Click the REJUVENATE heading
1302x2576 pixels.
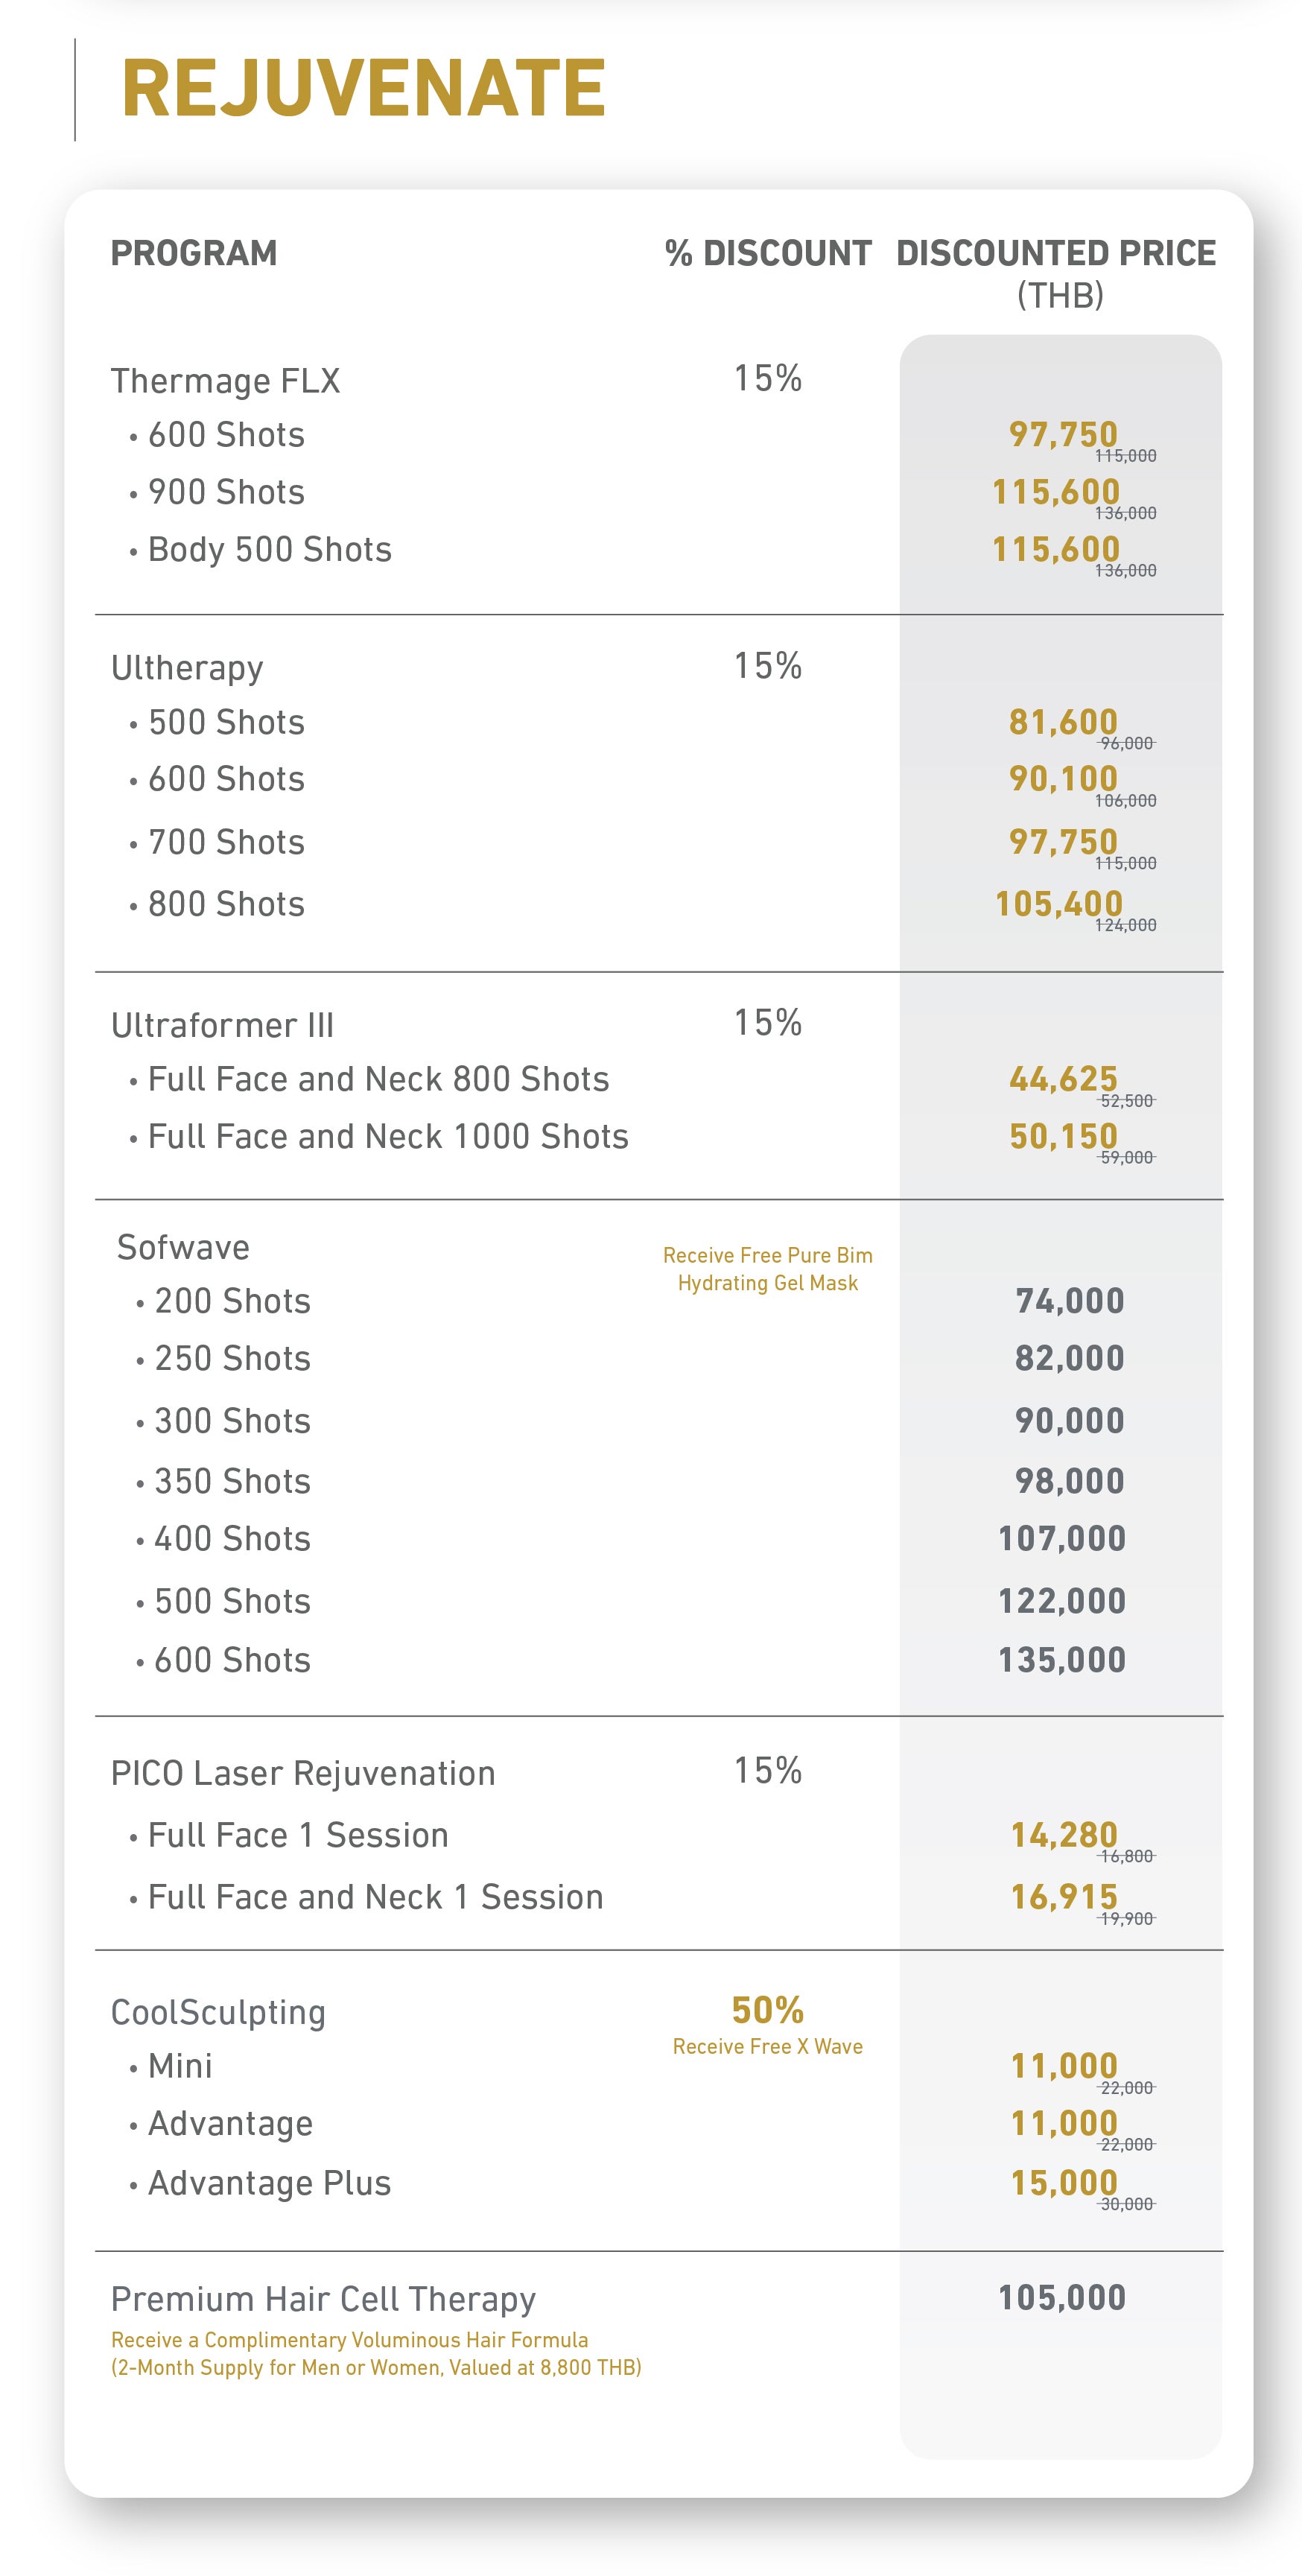coord(363,88)
